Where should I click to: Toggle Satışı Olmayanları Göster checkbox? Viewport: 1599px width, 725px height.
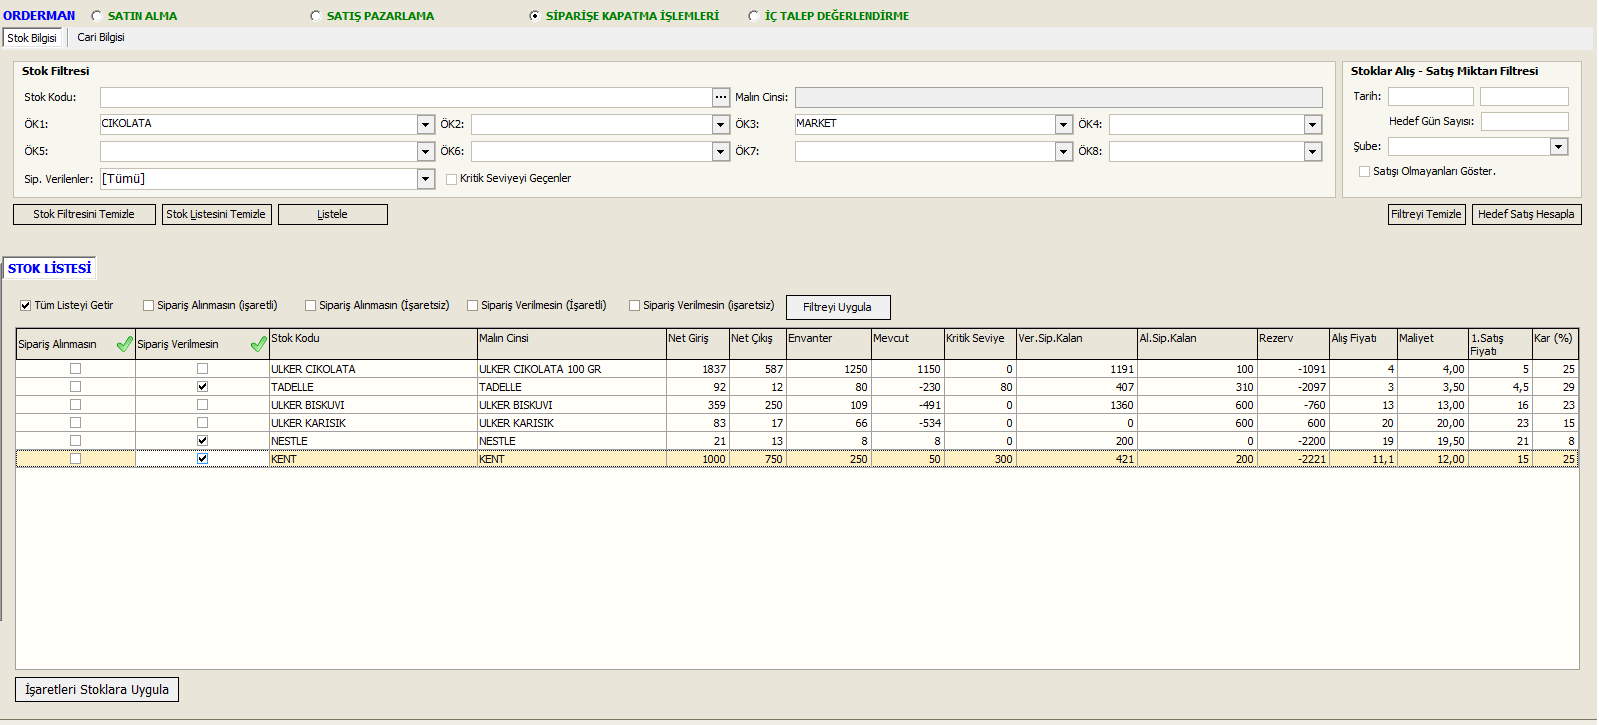click(1365, 172)
